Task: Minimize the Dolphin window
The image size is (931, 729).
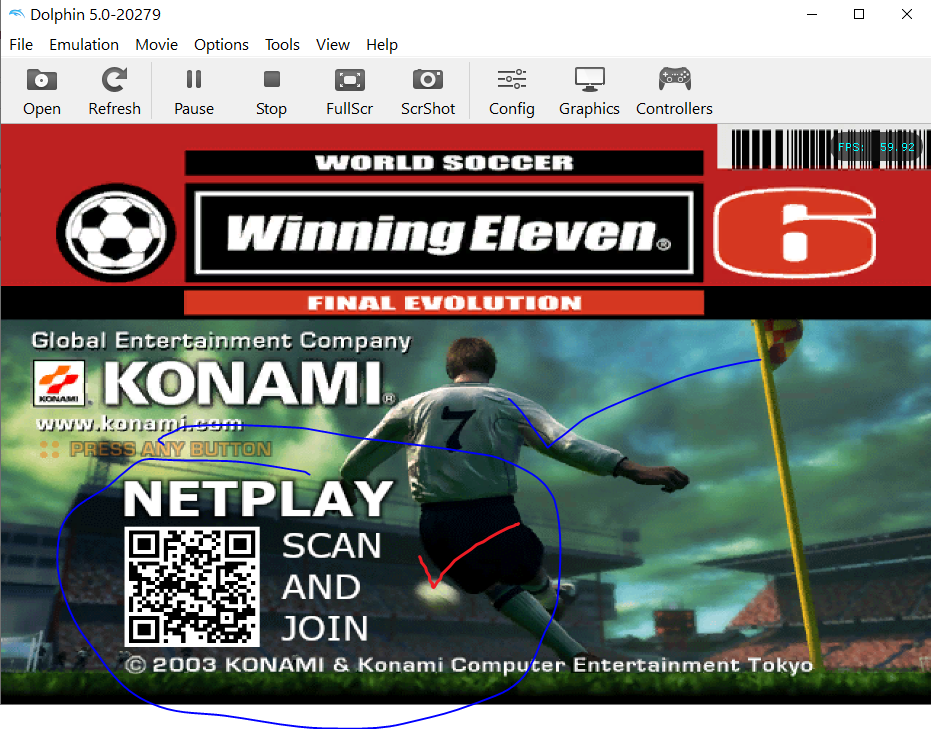Action: pos(812,14)
